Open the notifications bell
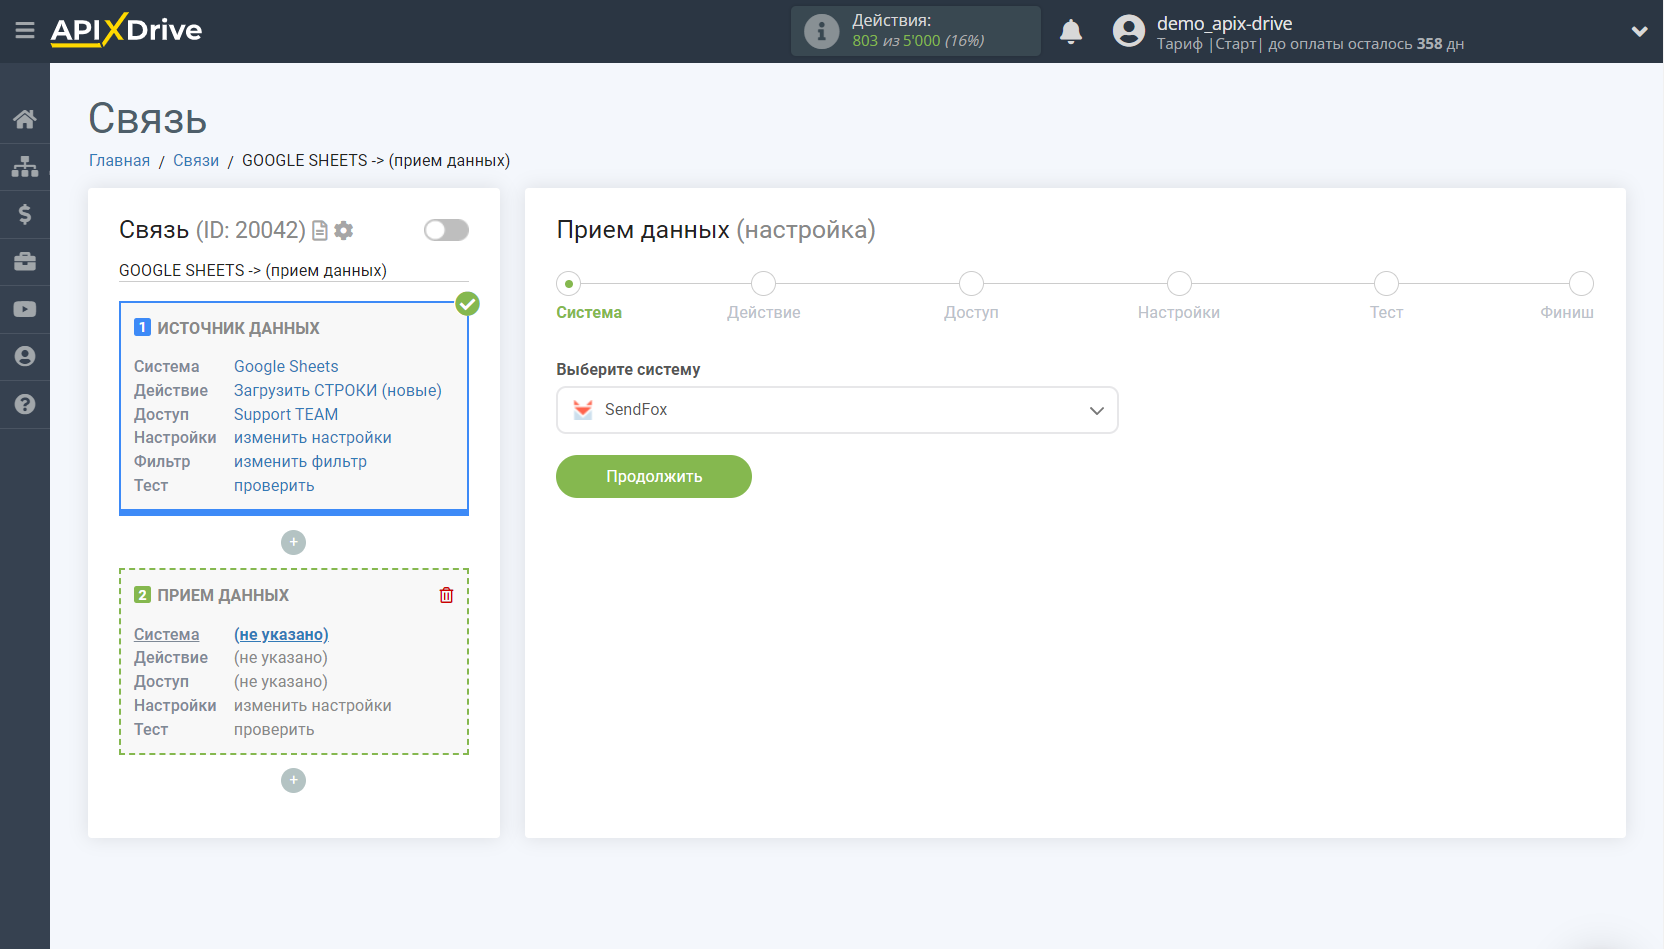The image size is (1664, 949). pos(1071,31)
